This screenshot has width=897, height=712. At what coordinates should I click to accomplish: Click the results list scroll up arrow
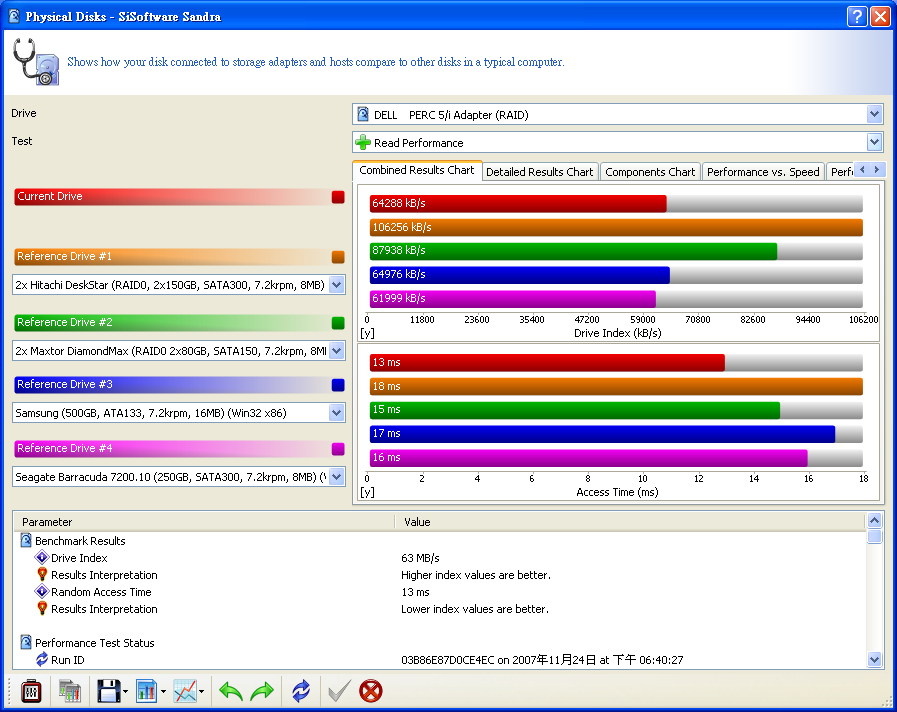[874, 520]
